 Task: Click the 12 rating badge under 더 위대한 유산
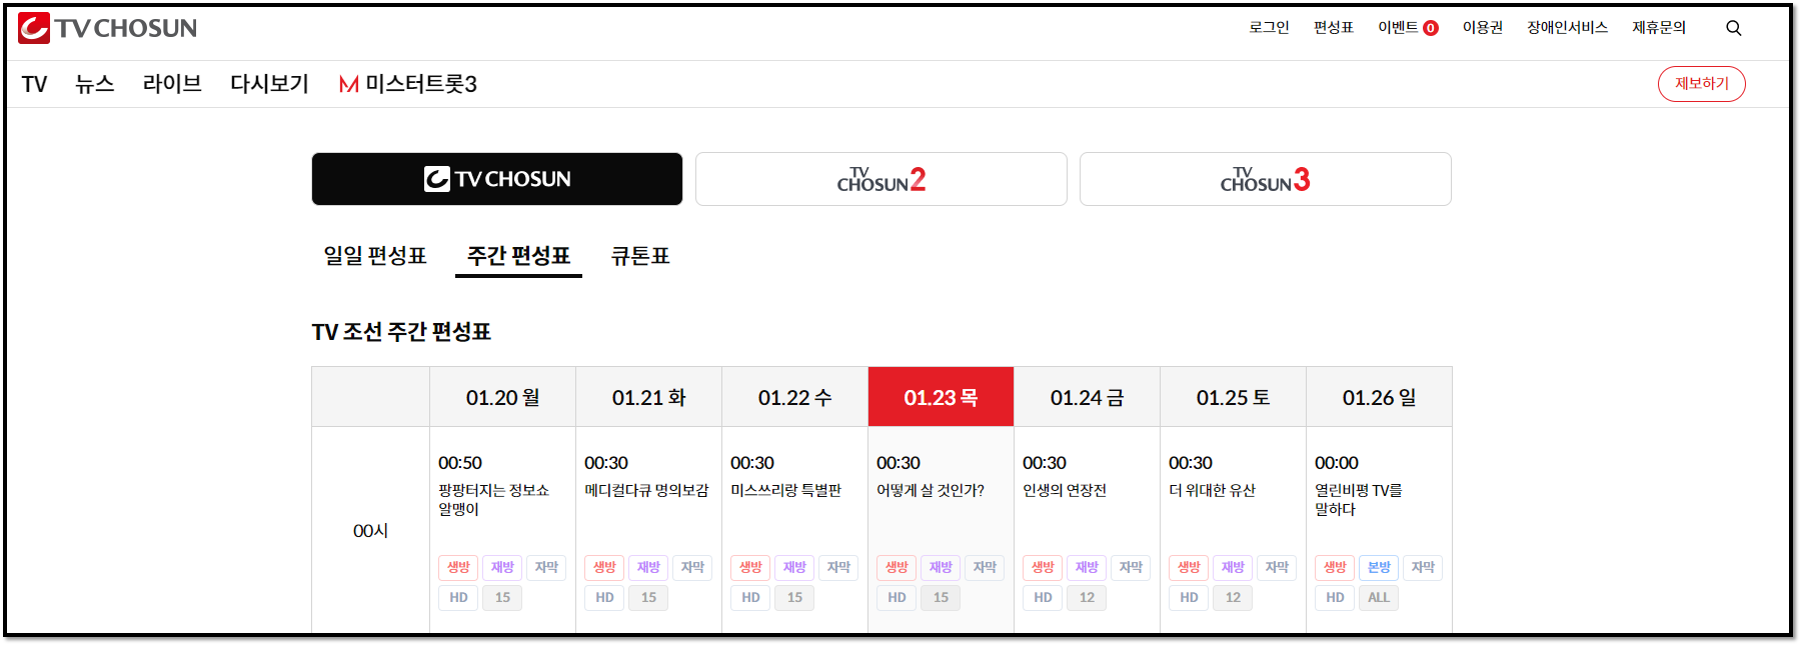(x=1232, y=597)
